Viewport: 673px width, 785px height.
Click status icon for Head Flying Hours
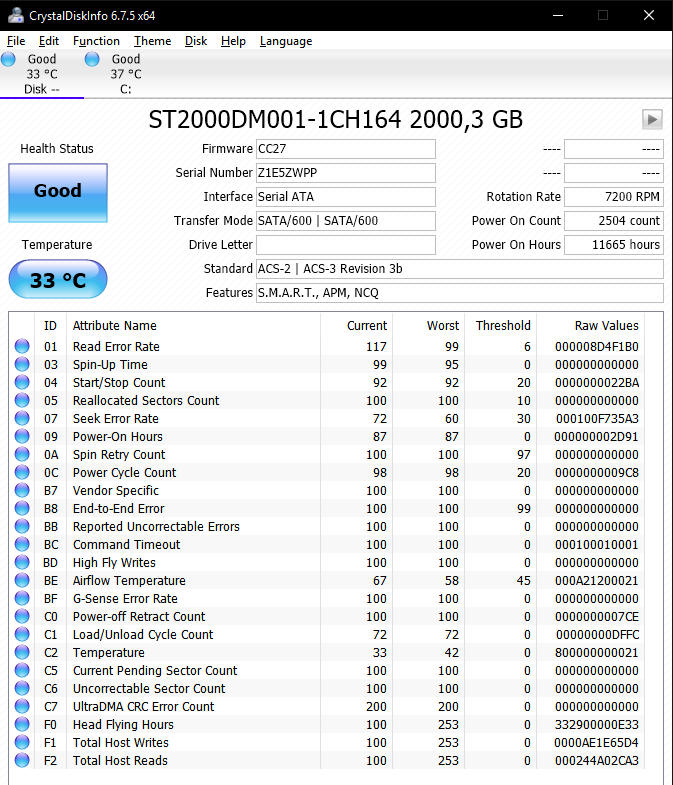[x=22, y=725]
